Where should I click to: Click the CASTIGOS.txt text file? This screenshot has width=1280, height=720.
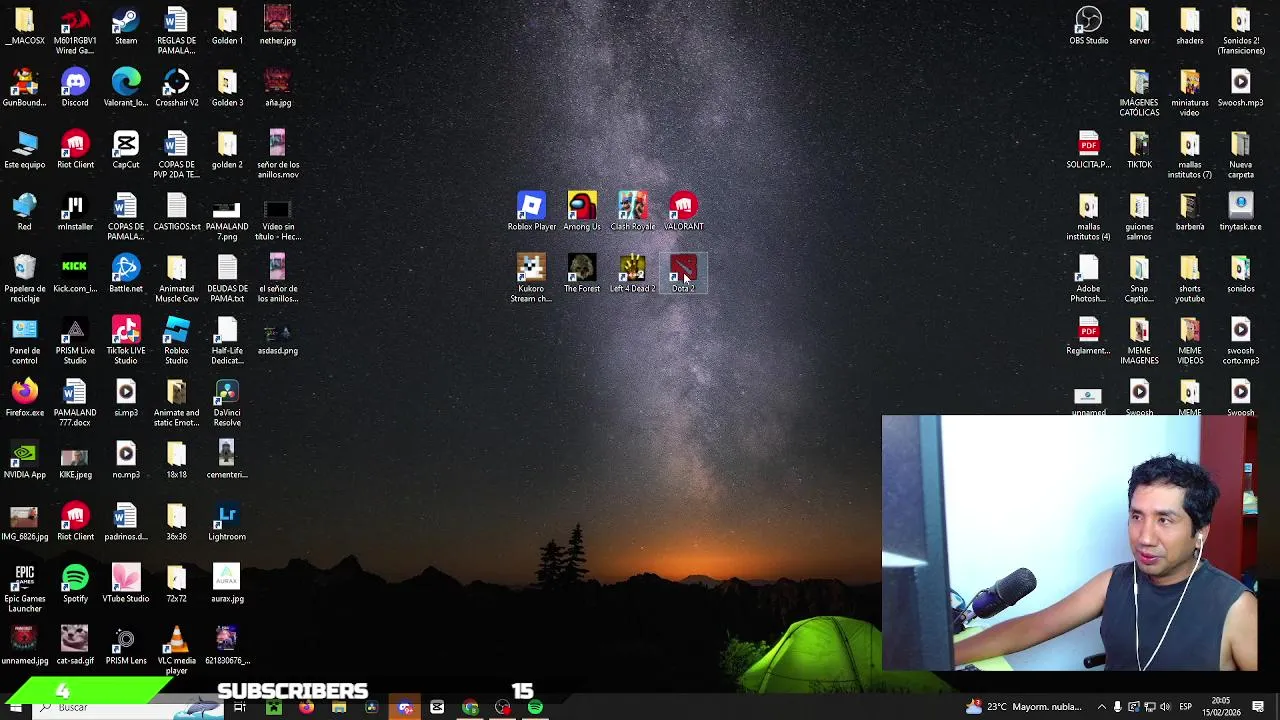(x=177, y=212)
